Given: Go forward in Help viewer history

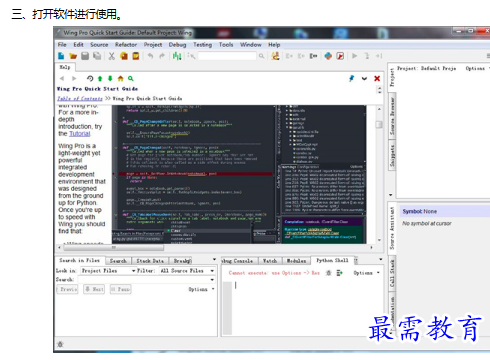Looking at the screenshot, I should pos(74,78).
